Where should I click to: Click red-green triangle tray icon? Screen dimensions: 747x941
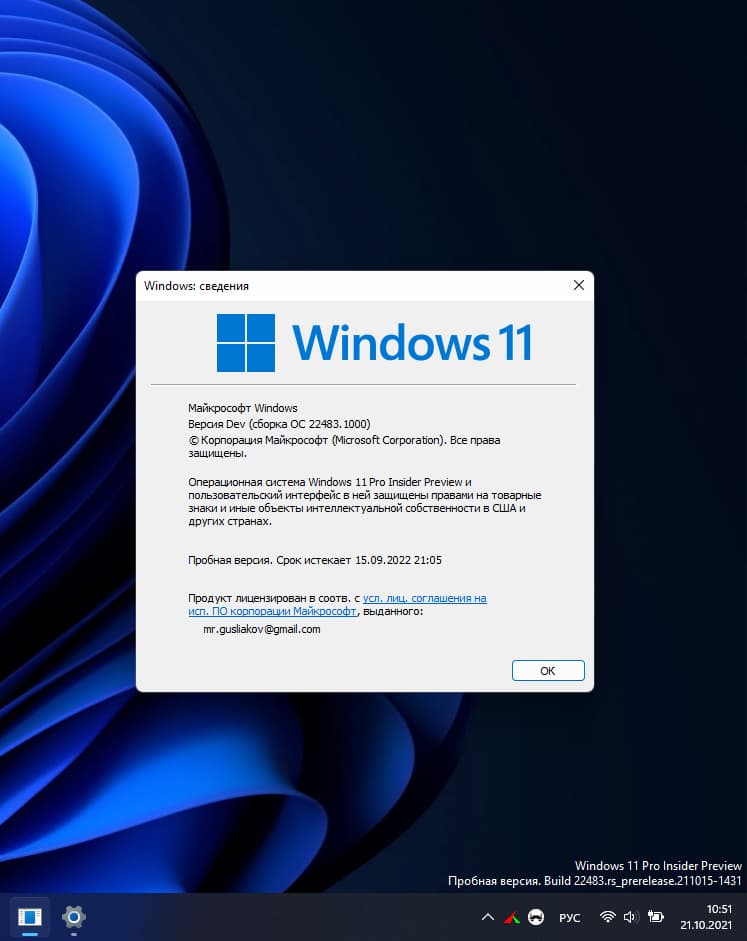tap(512, 917)
